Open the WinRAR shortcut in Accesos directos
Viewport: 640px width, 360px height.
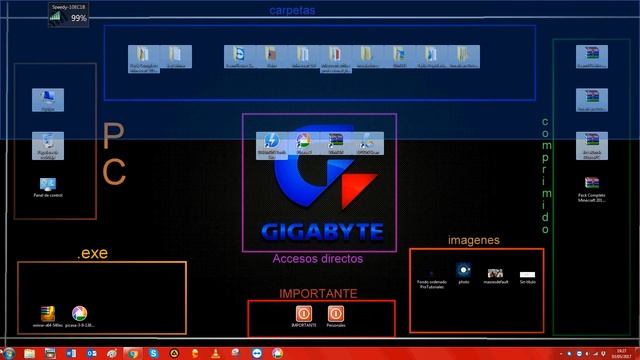point(336,144)
